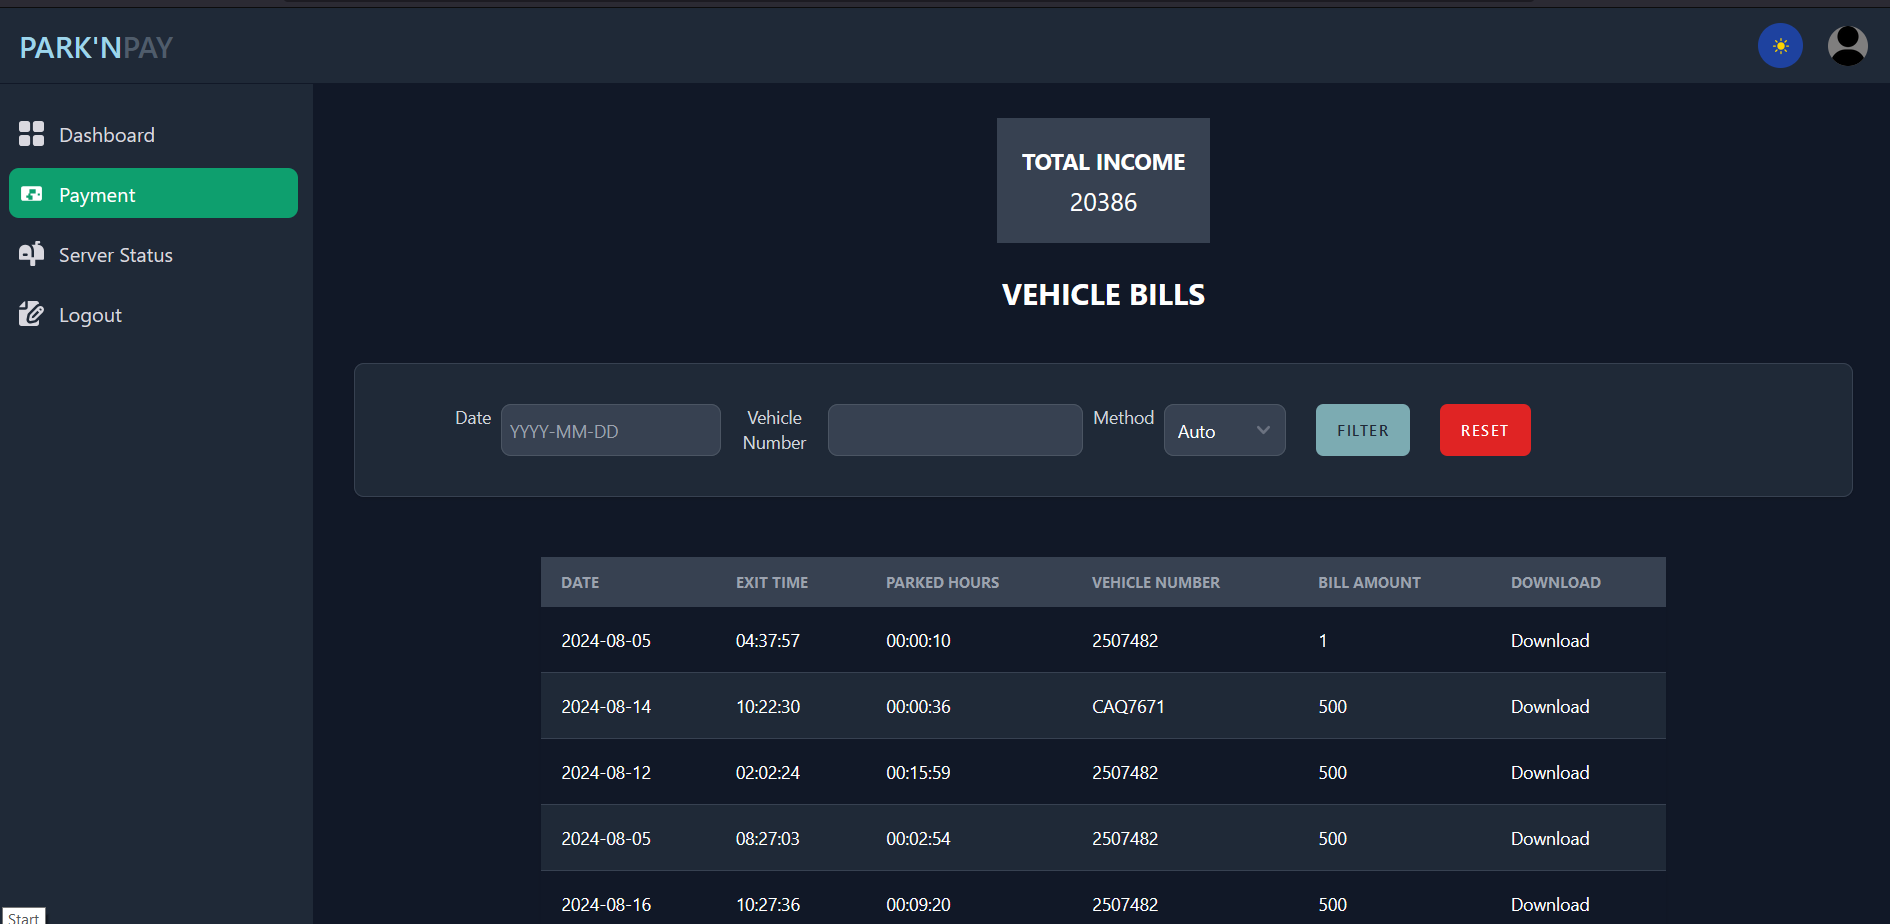The width and height of the screenshot is (1890, 924).
Task: Click the date cell 2024-08-16
Action: tap(606, 905)
